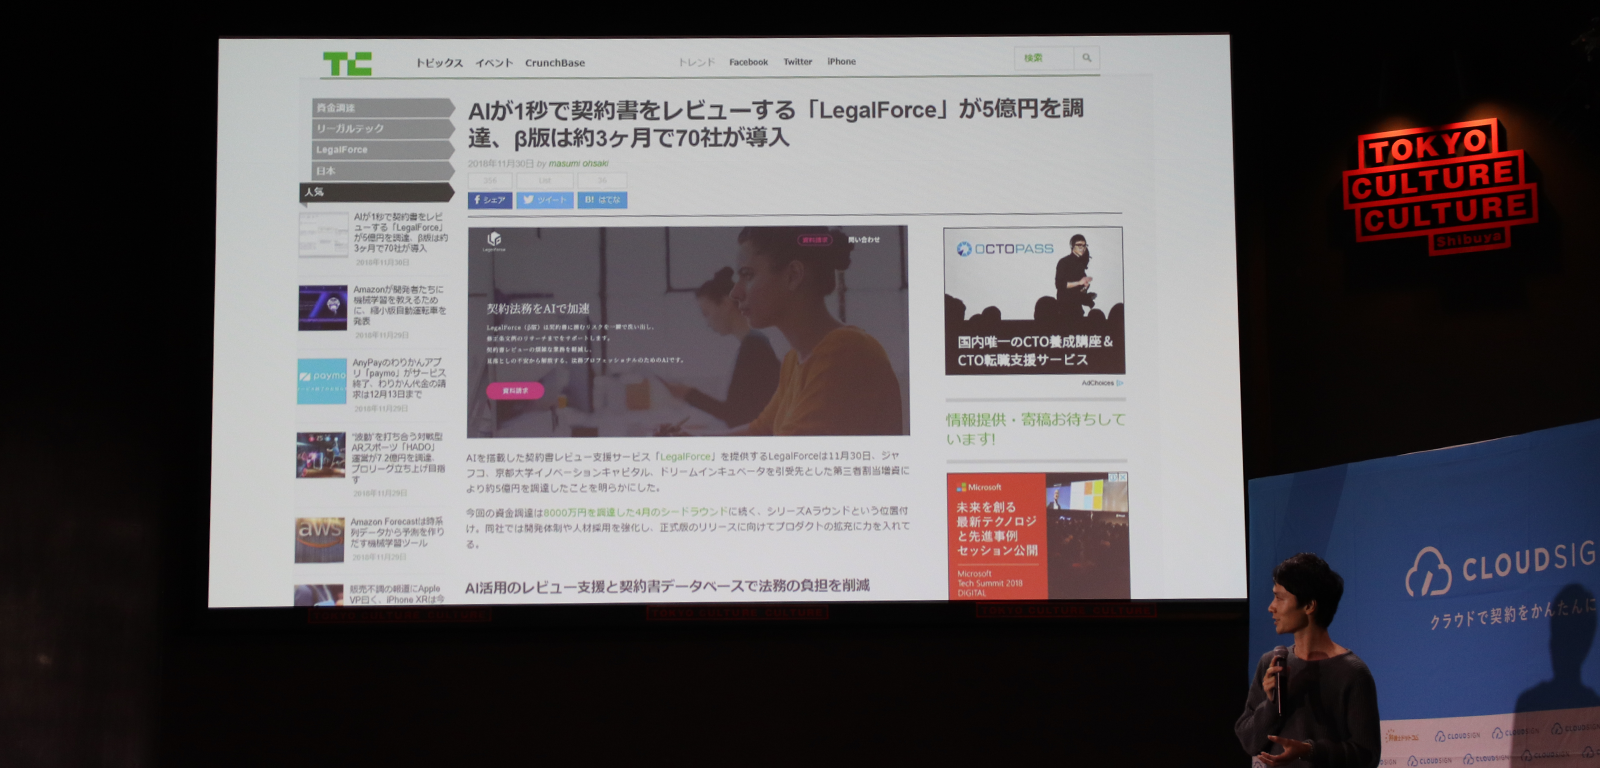1600x768 pixels.
Task: Click the B! はてな bookmark button
Action: pos(603,200)
